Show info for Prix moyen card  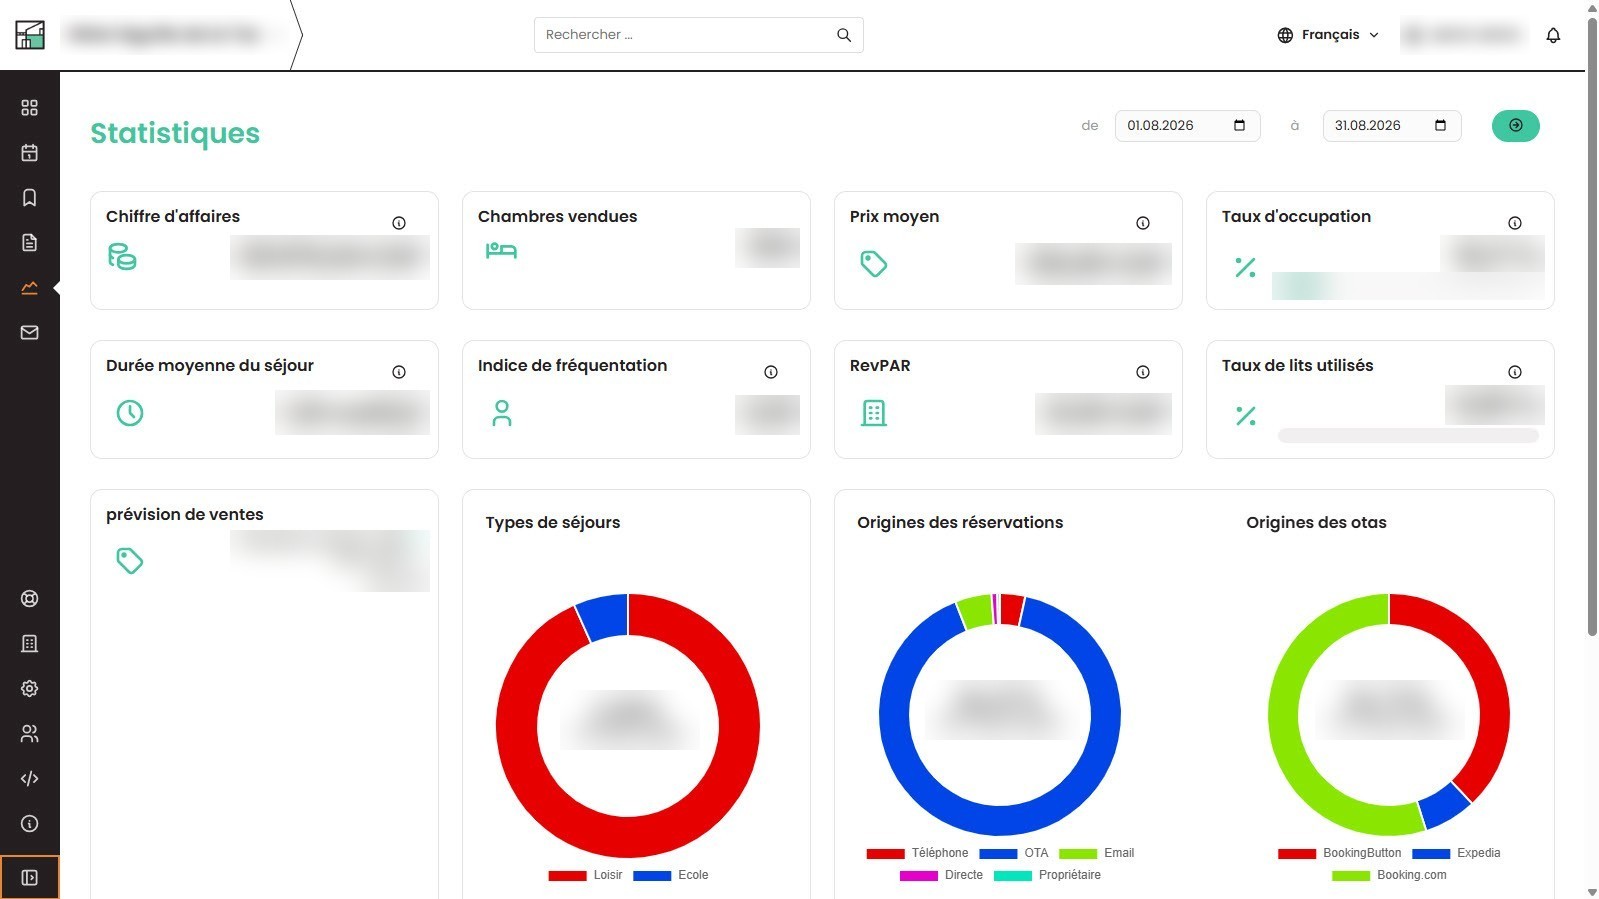coord(1143,223)
